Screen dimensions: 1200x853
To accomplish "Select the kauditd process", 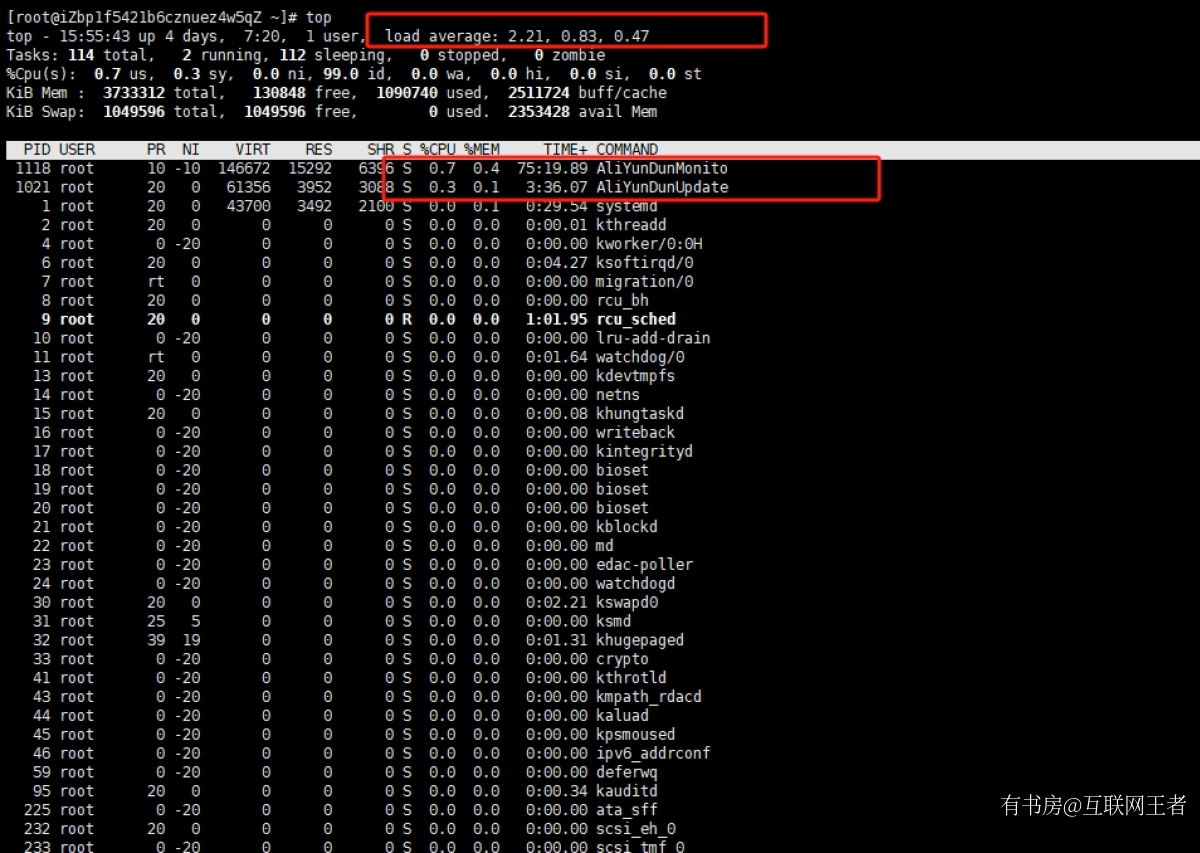I will click(627, 792).
